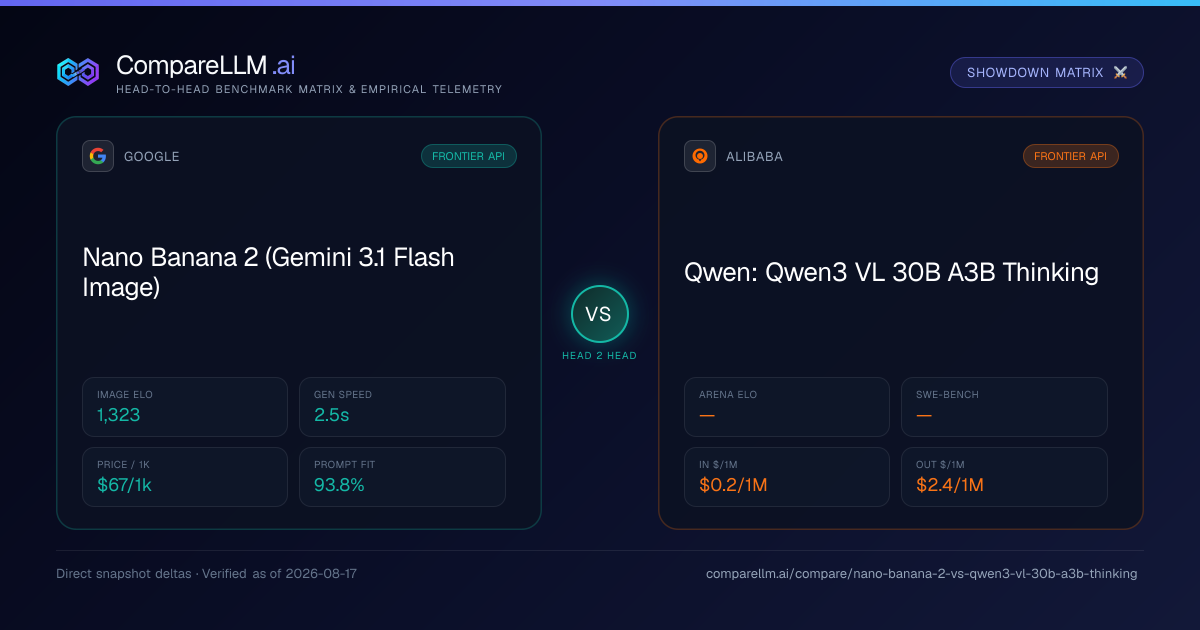Screen dimensions: 1200x630
Task: Click the VS circle badge
Action: (600, 314)
